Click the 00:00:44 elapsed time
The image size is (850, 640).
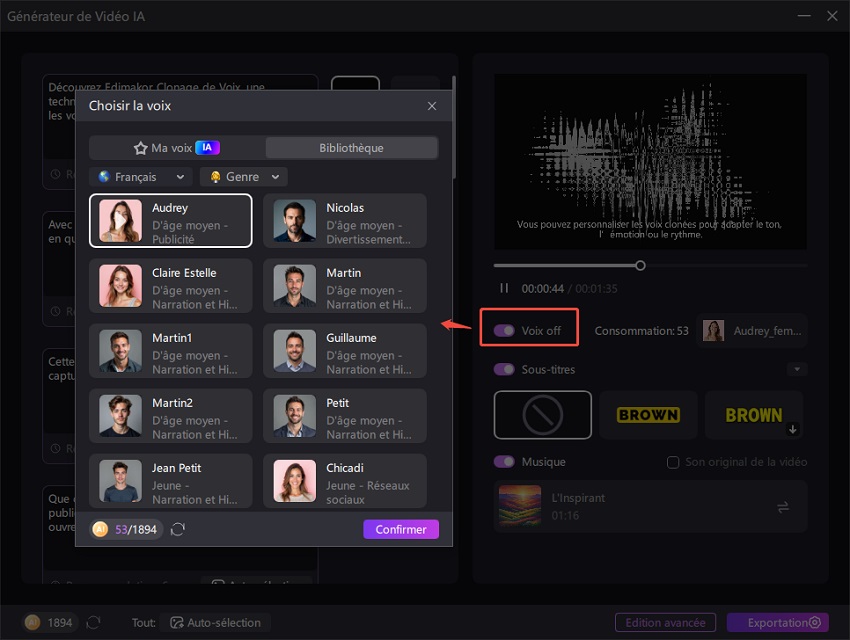click(543, 288)
